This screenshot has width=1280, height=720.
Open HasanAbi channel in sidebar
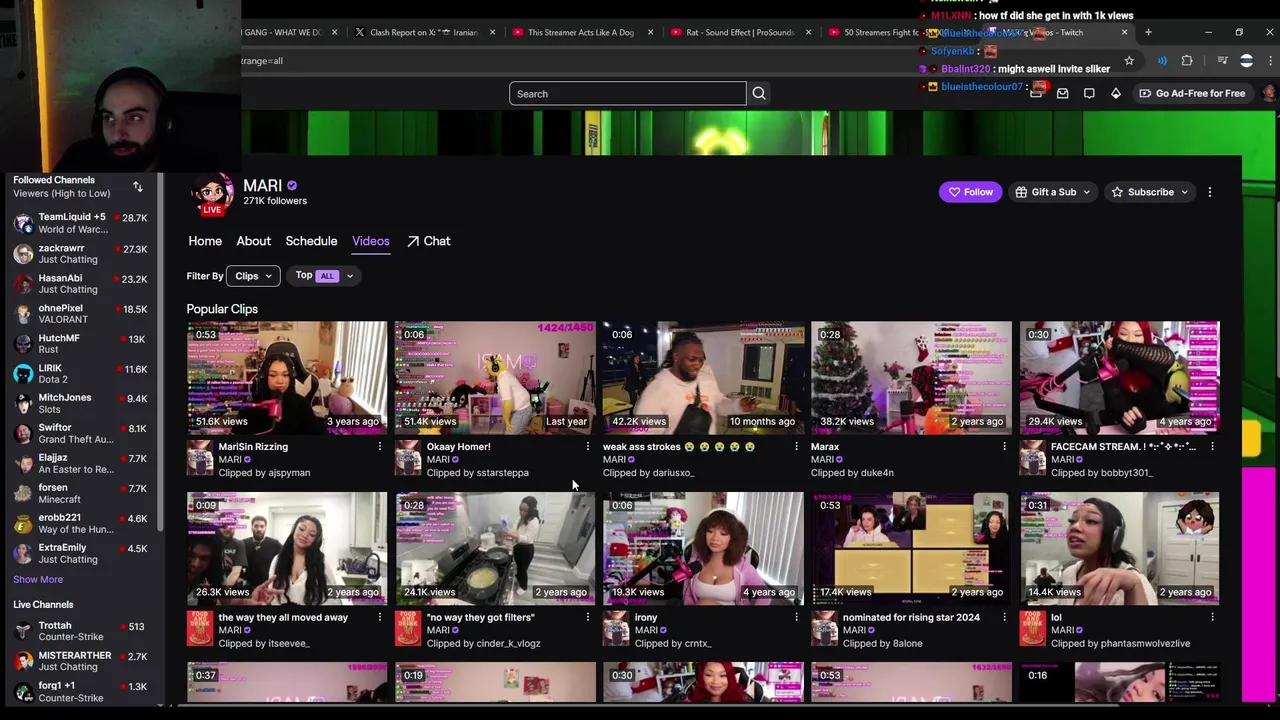pyautogui.click(x=80, y=284)
